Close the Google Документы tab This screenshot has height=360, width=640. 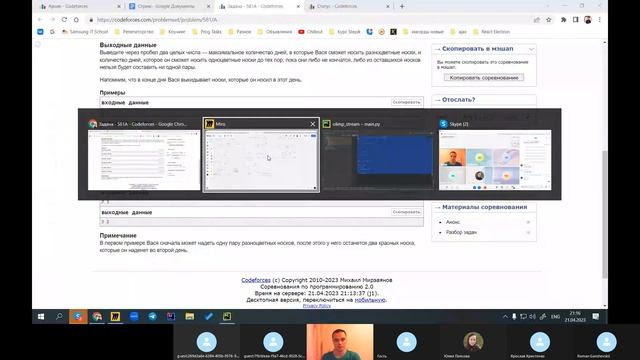pyautogui.click(x=209, y=7)
